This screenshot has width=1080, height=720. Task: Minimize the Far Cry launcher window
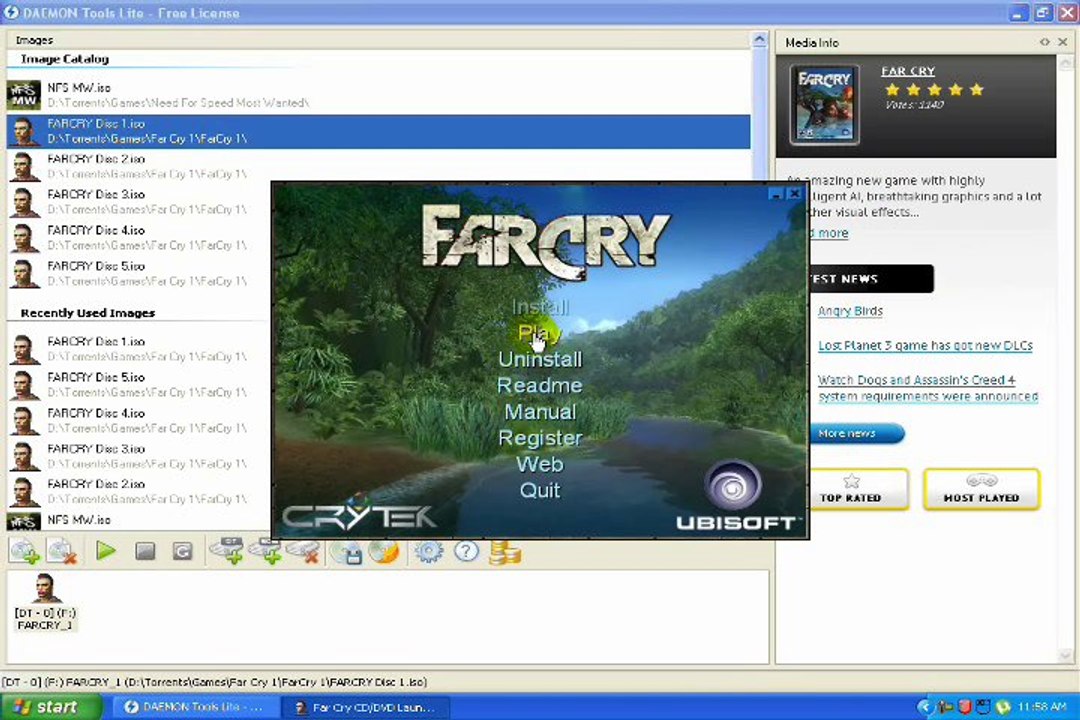(x=776, y=194)
